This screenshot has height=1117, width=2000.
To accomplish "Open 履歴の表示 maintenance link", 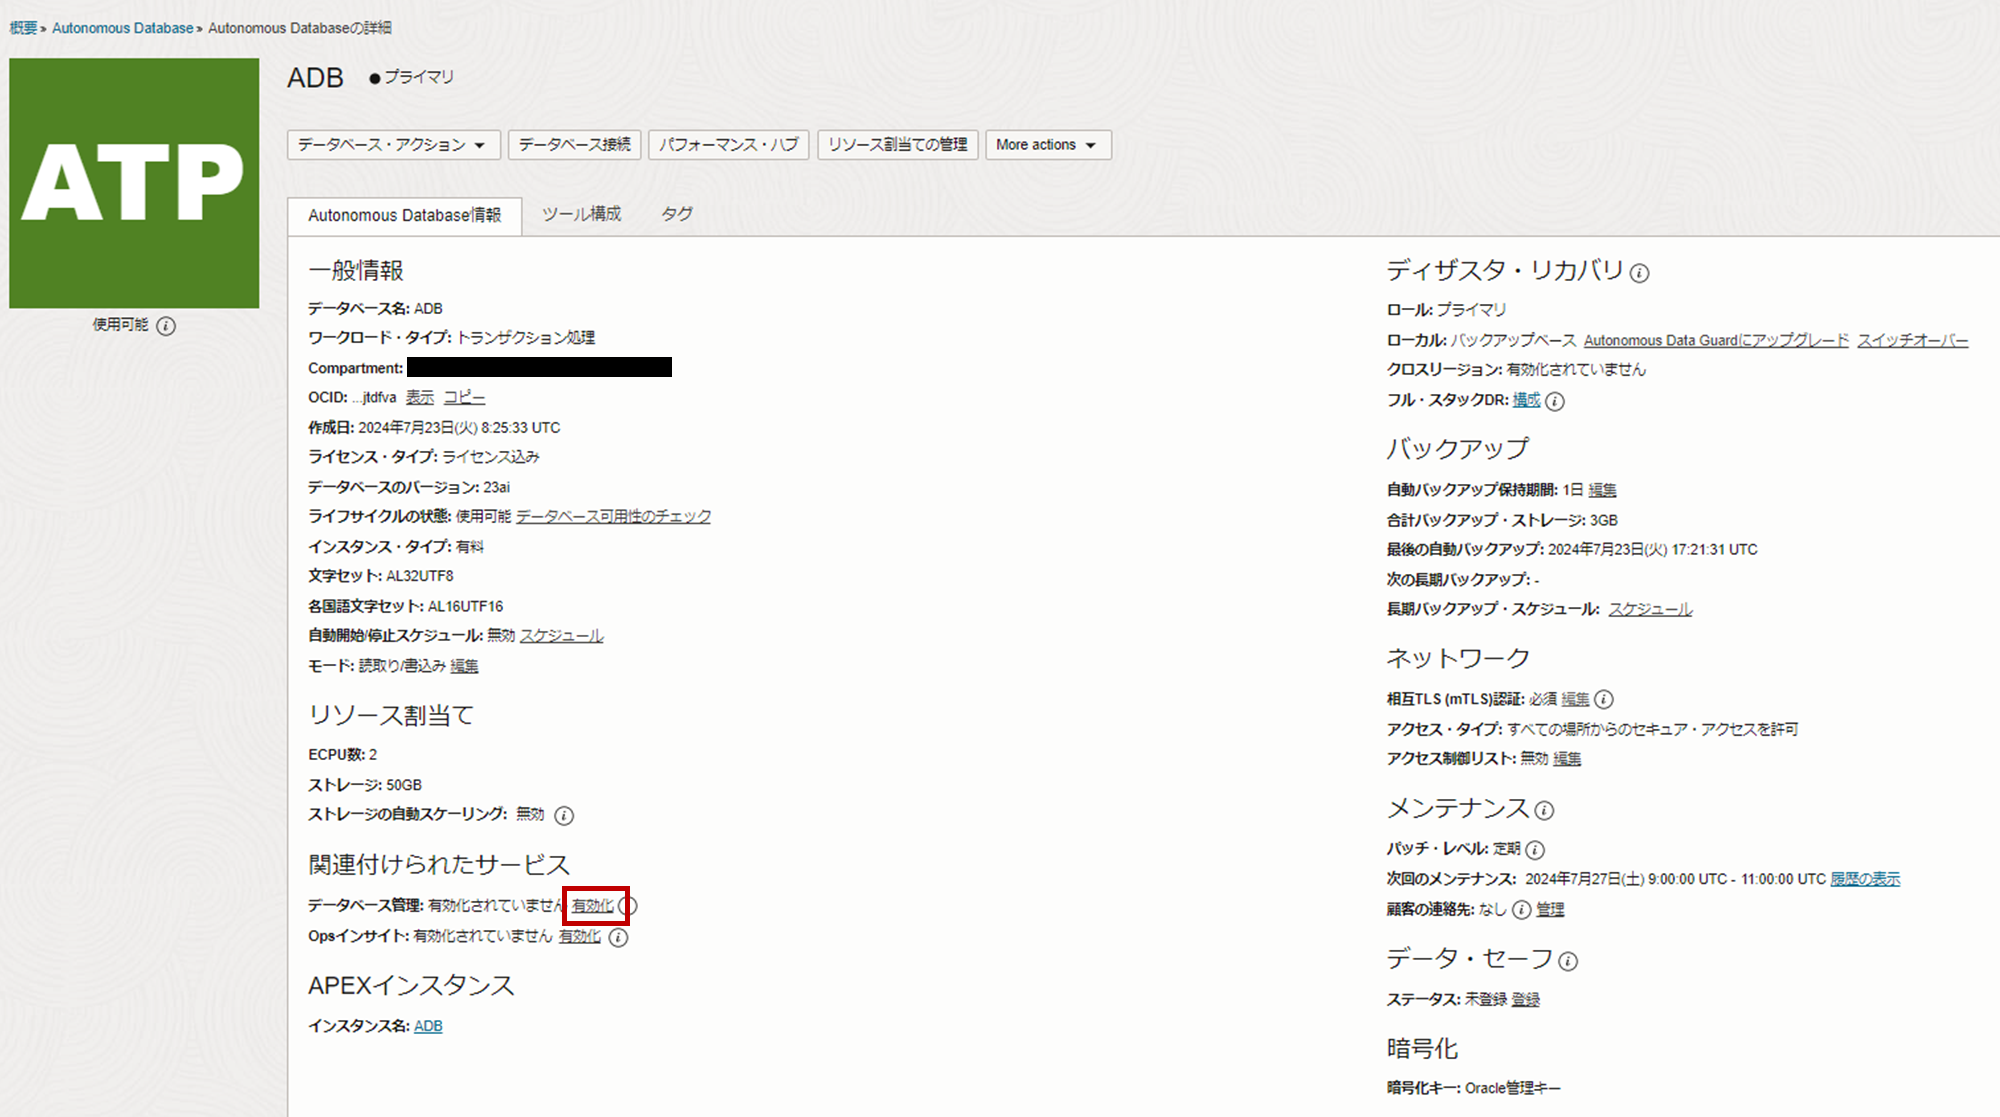I will click(x=1865, y=879).
